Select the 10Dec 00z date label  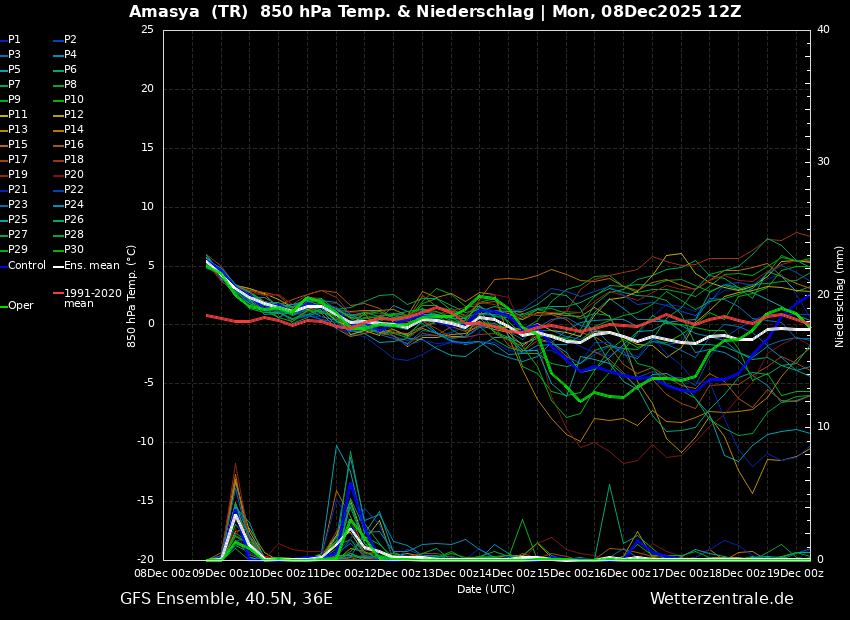click(276, 573)
